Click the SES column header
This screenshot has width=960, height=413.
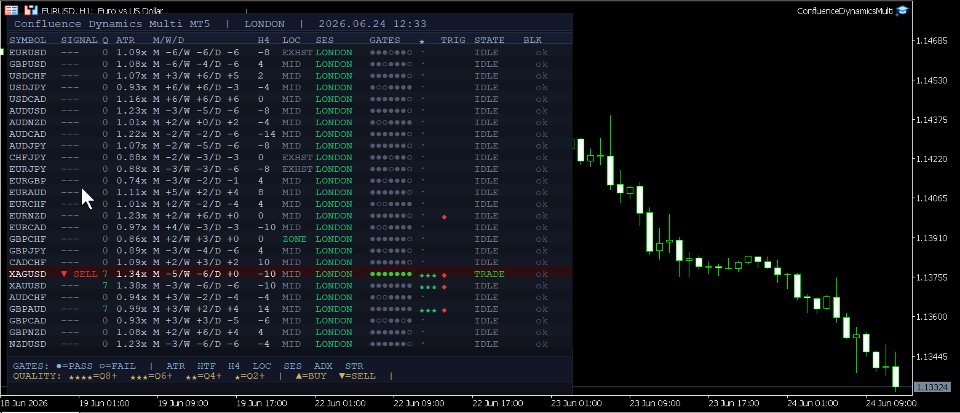click(324, 40)
